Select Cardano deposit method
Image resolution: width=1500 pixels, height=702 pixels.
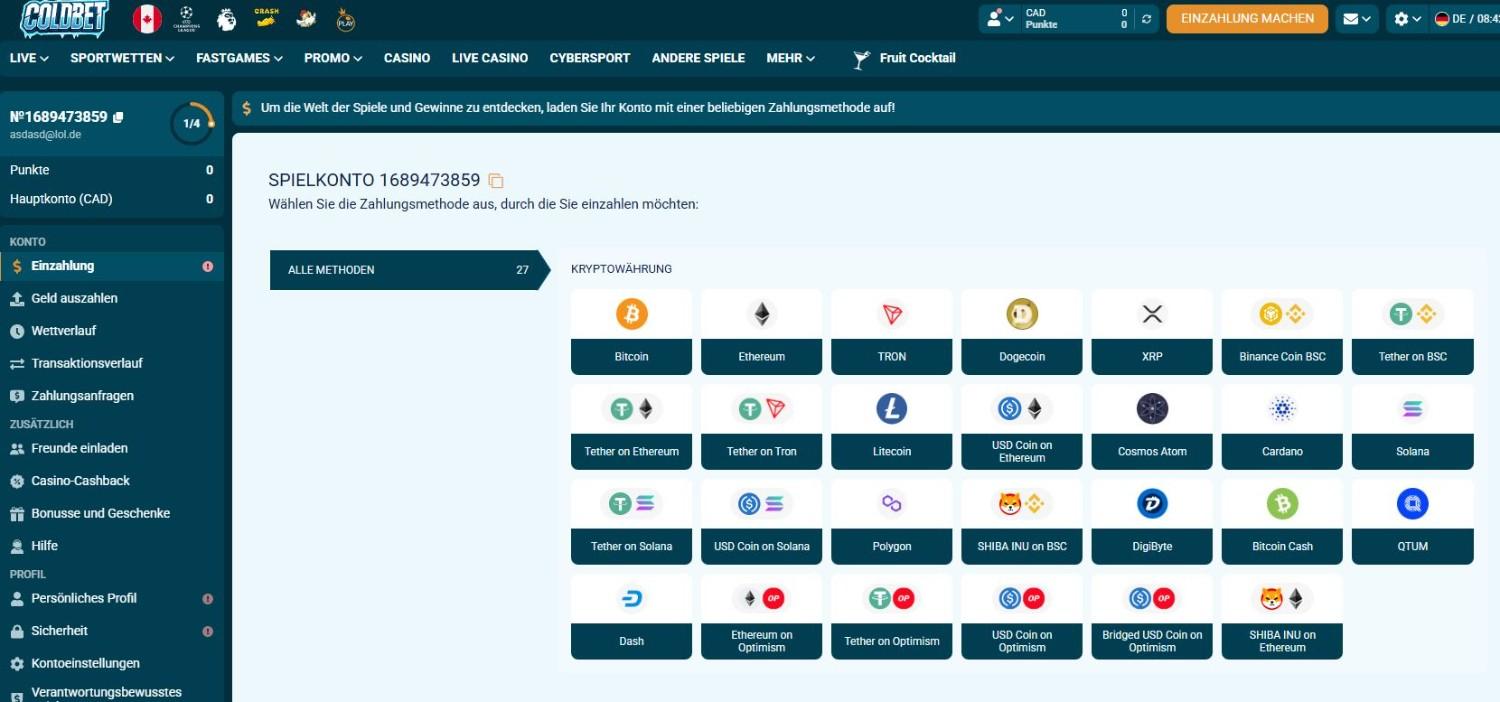click(x=1282, y=427)
